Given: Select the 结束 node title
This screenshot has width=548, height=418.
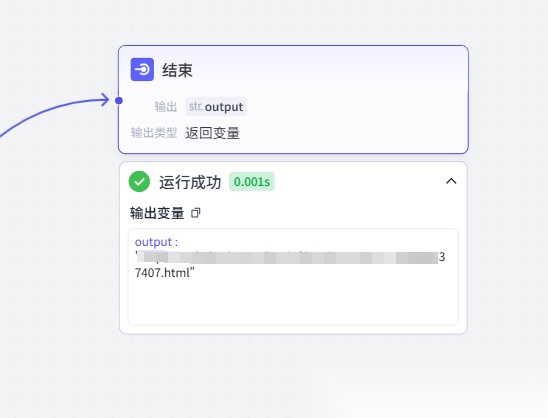Looking at the screenshot, I should (177, 70).
